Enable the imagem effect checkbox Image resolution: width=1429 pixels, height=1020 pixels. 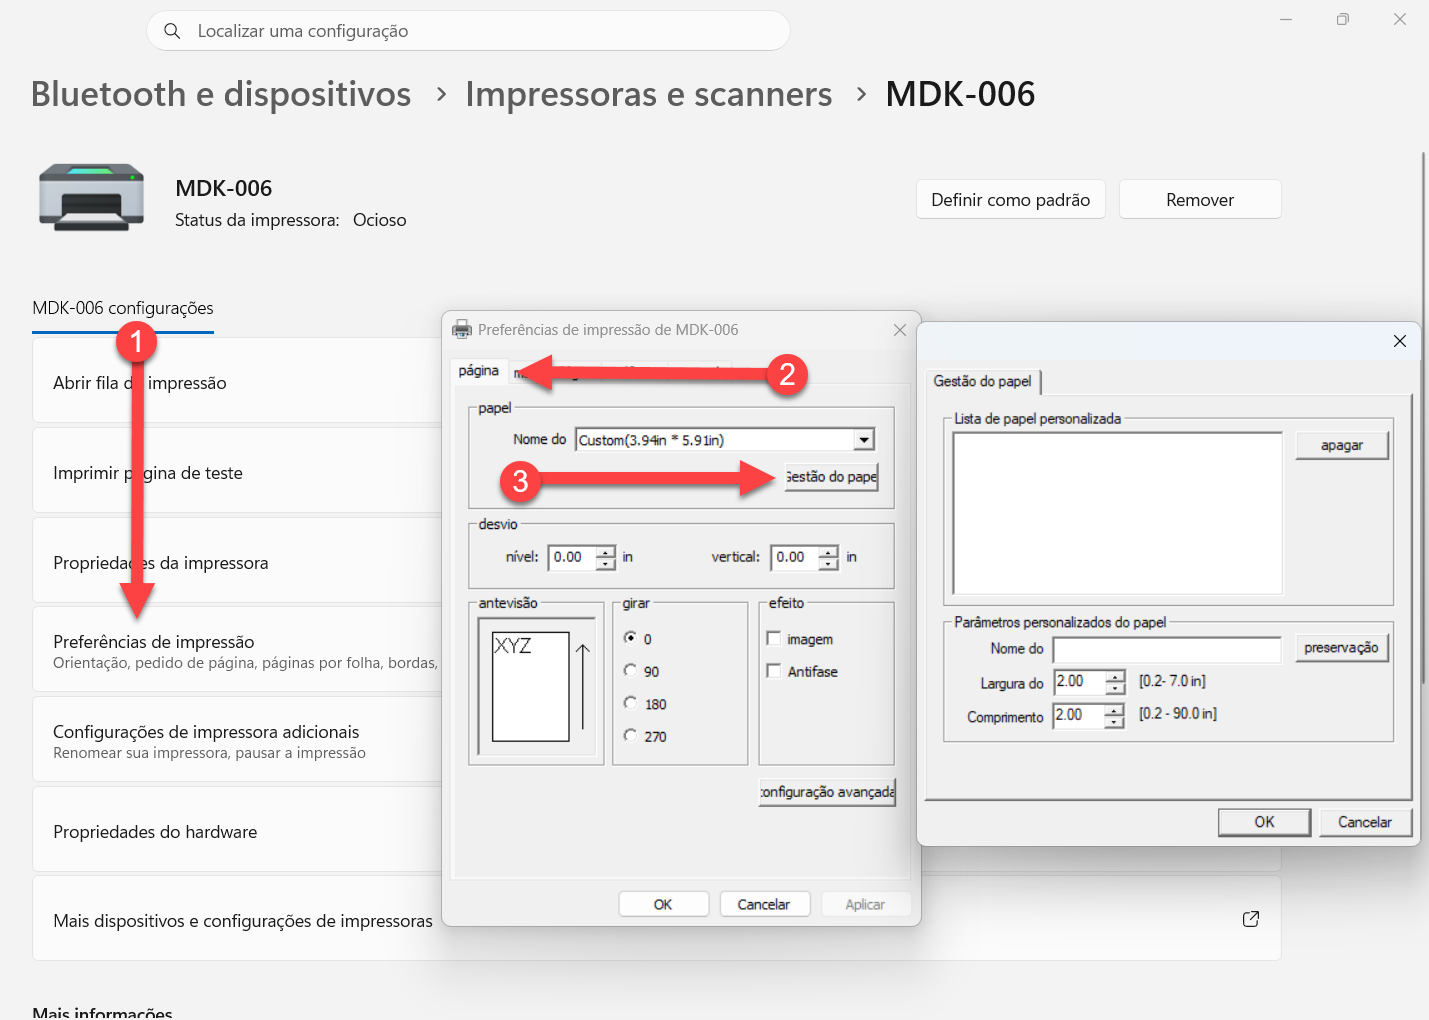[x=774, y=638]
